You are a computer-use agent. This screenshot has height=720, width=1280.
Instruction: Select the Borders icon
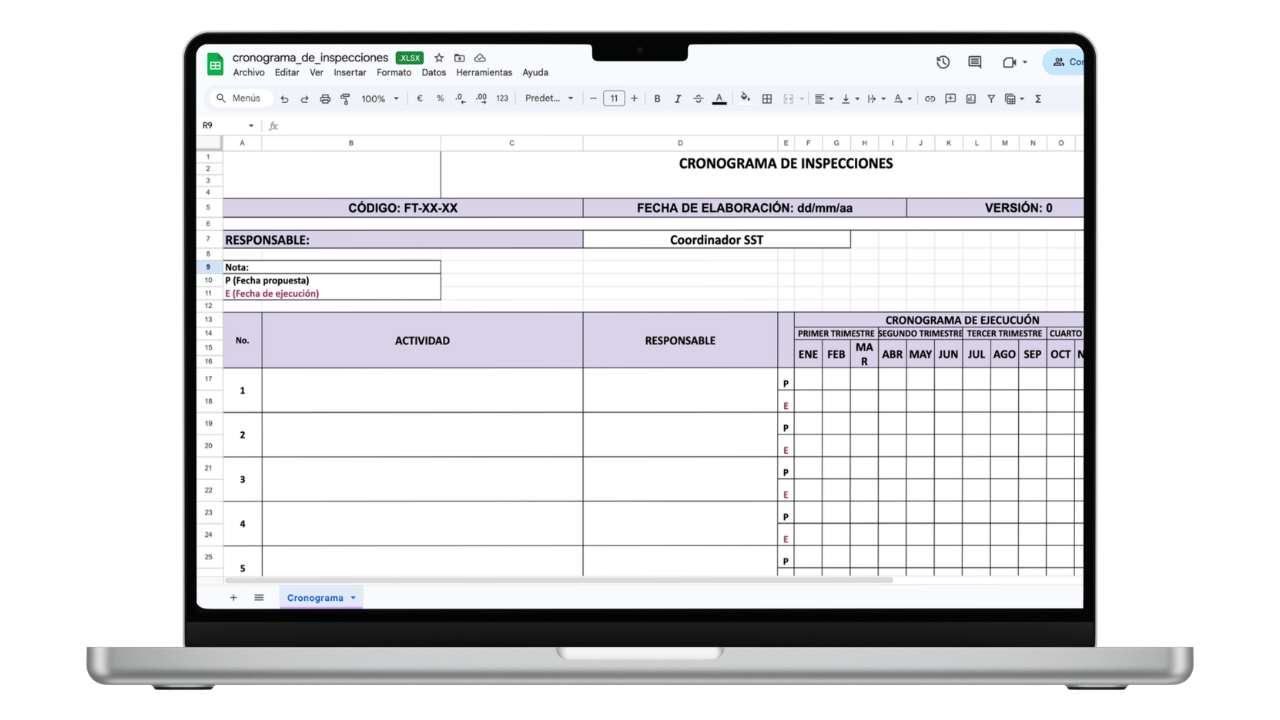(766, 98)
